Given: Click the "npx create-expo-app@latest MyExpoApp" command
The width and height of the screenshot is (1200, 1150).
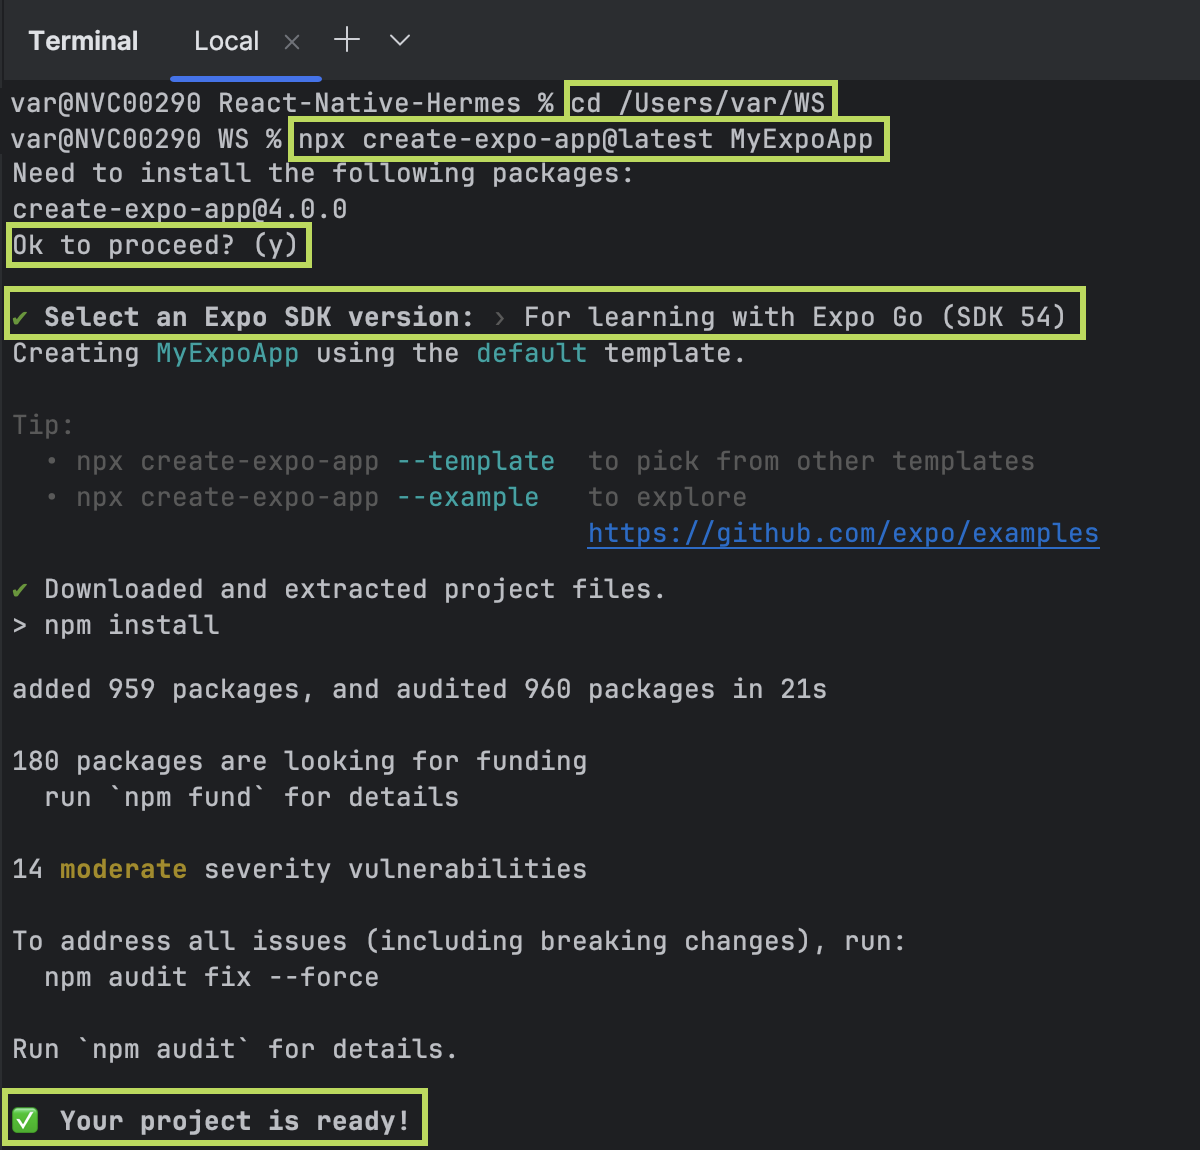Looking at the screenshot, I should 586,139.
